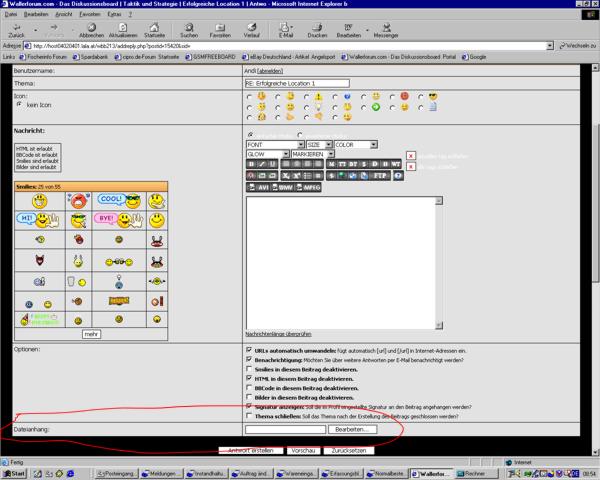
Task: Insert the HI! waving smiley
Action: coord(30,219)
